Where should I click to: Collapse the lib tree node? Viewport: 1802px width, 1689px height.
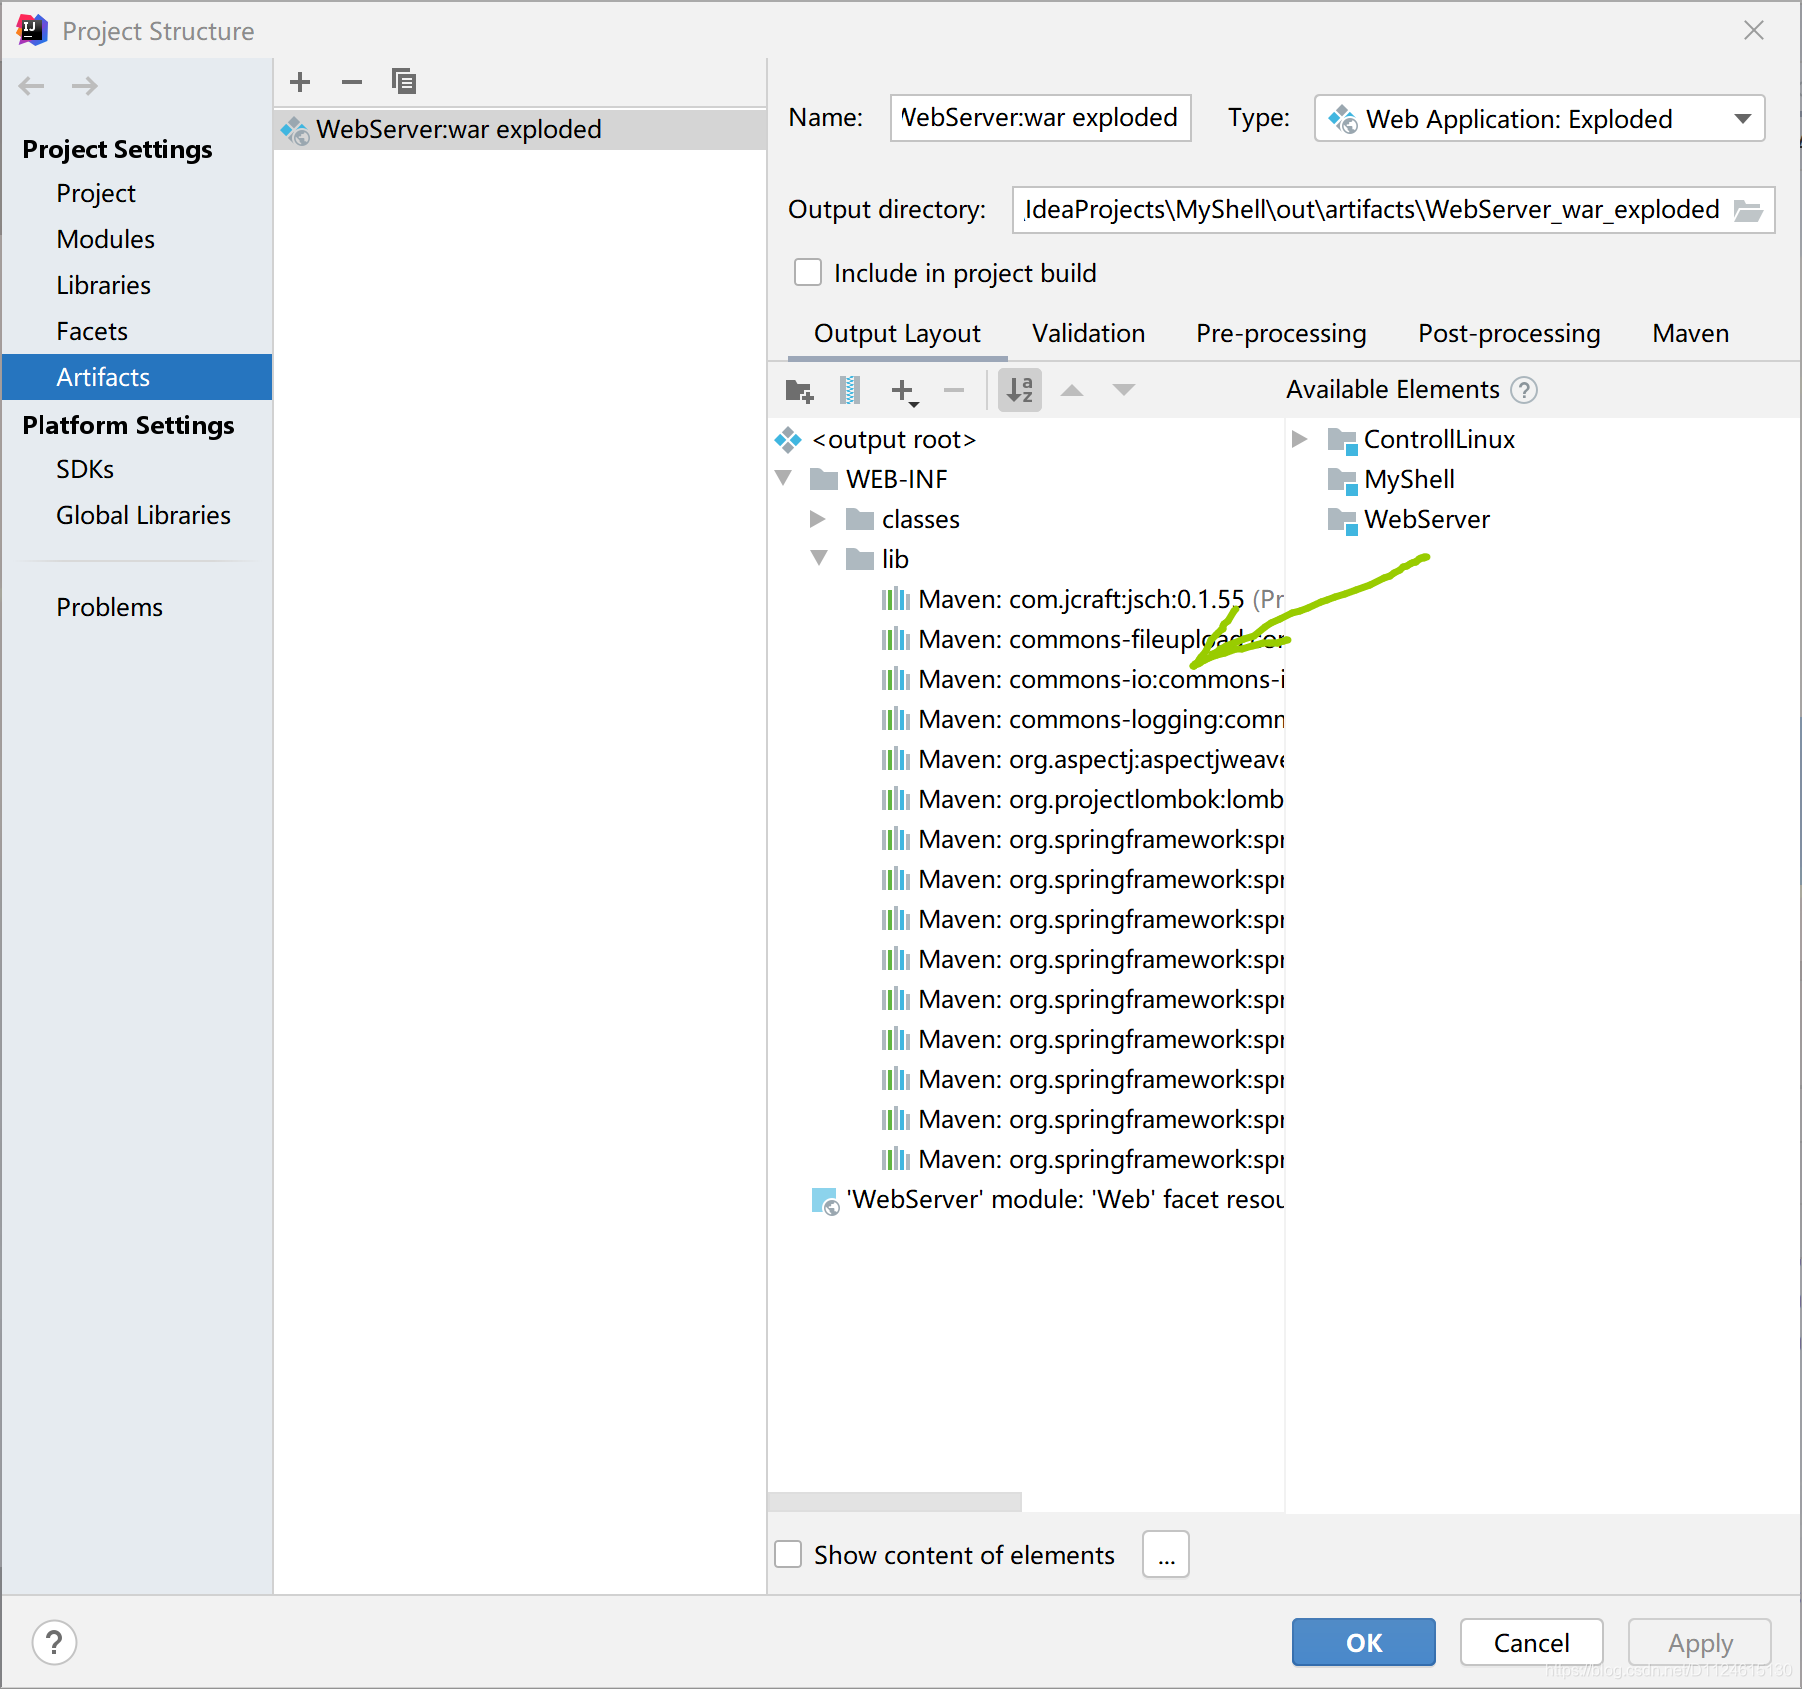(x=819, y=558)
